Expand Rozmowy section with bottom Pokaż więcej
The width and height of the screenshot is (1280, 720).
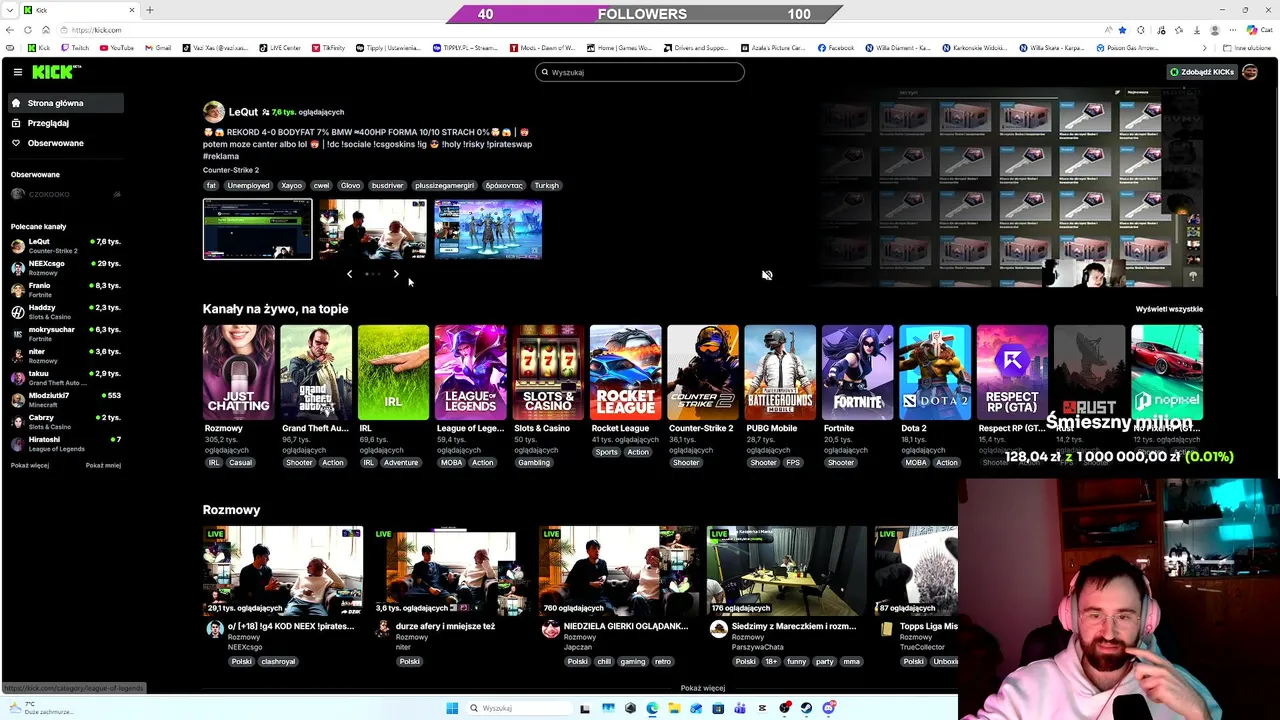pyautogui.click(x=702, y=688)
